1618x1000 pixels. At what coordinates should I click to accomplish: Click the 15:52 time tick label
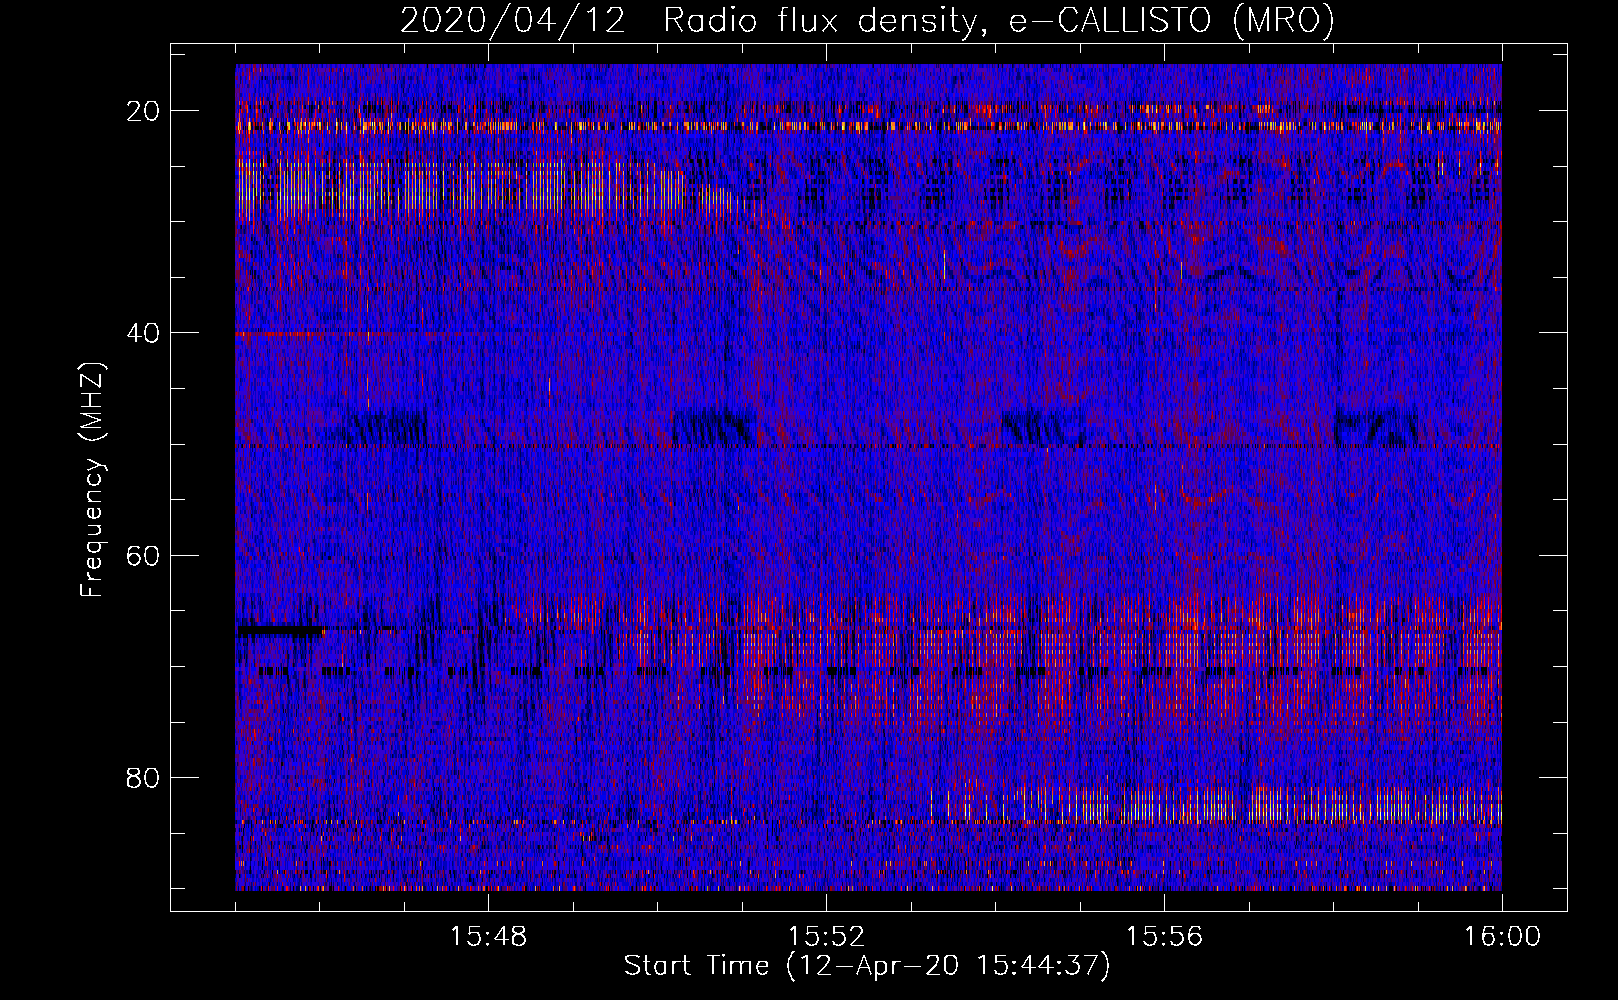[826, 937]
